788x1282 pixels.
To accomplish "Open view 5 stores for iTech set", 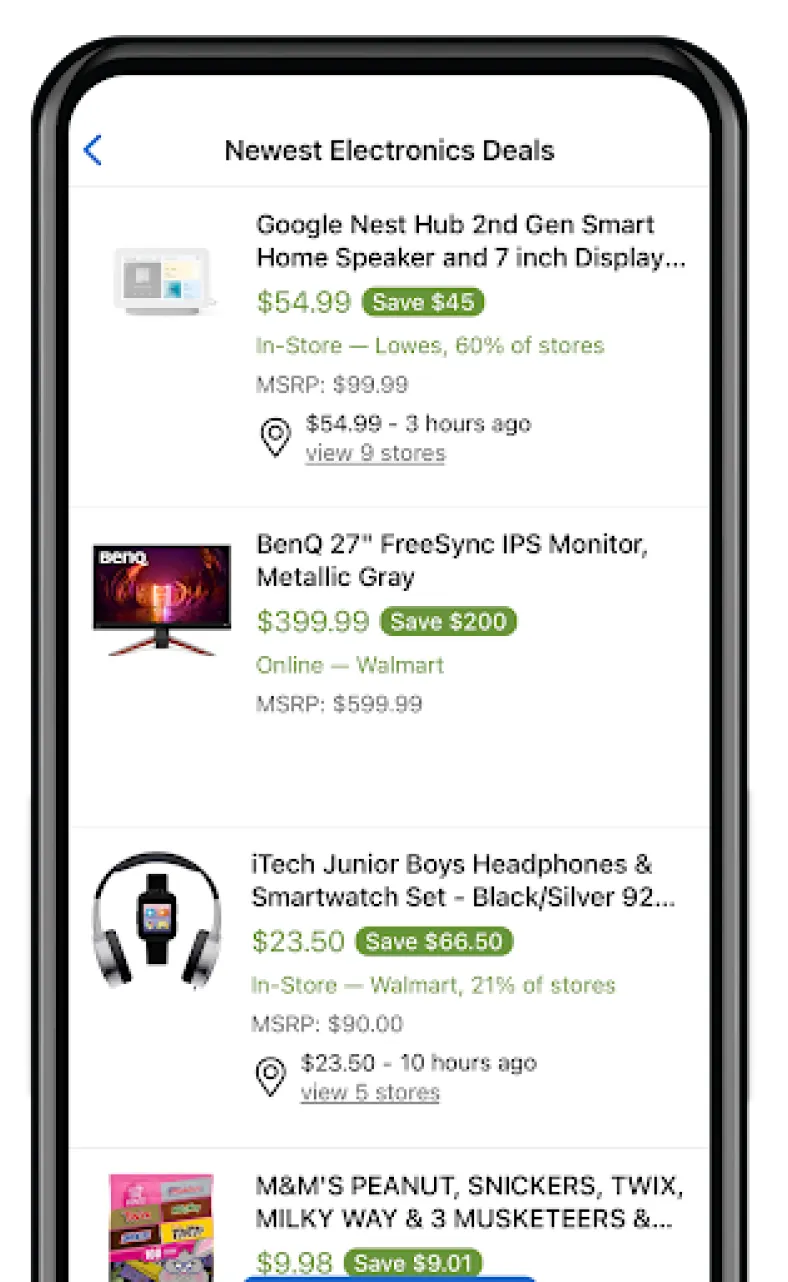I will tap(370, 1092).
